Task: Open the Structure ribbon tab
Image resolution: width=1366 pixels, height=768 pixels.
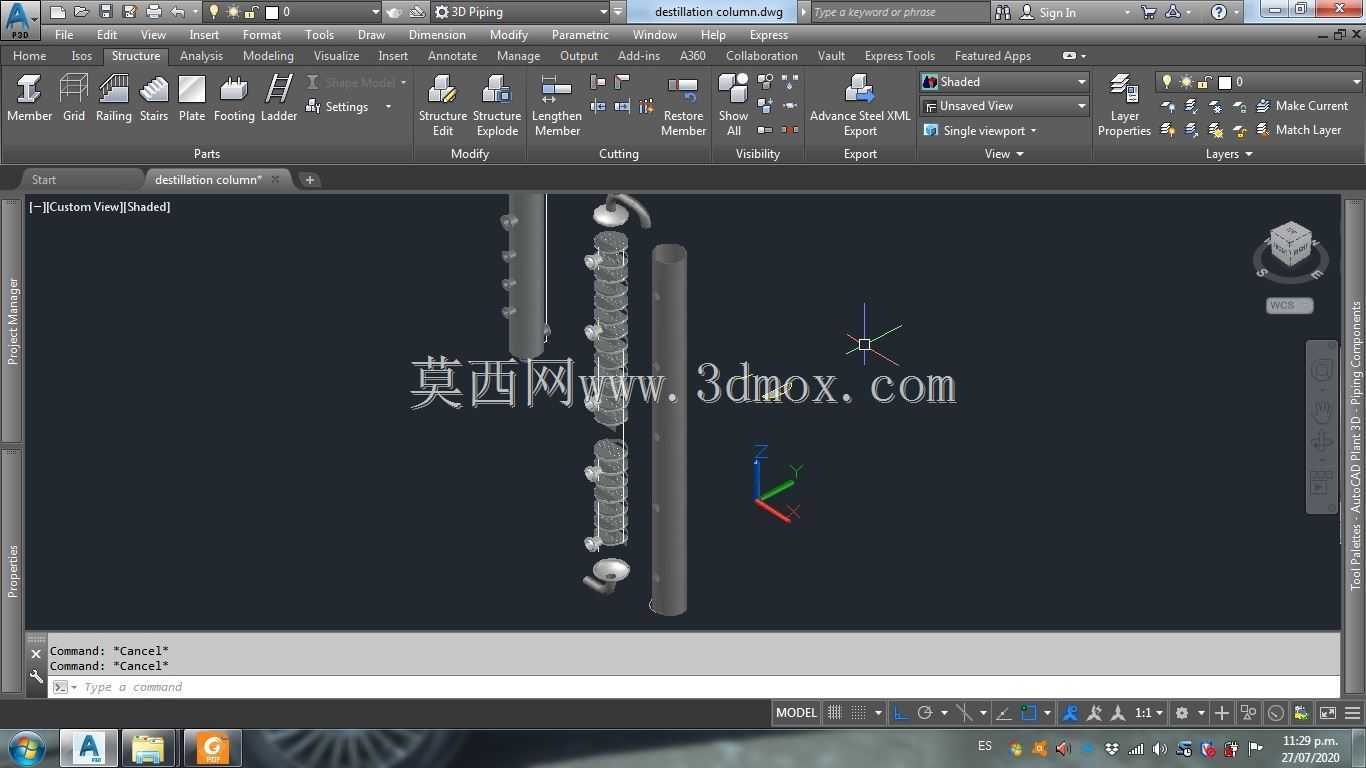Action: pos(136,56)
